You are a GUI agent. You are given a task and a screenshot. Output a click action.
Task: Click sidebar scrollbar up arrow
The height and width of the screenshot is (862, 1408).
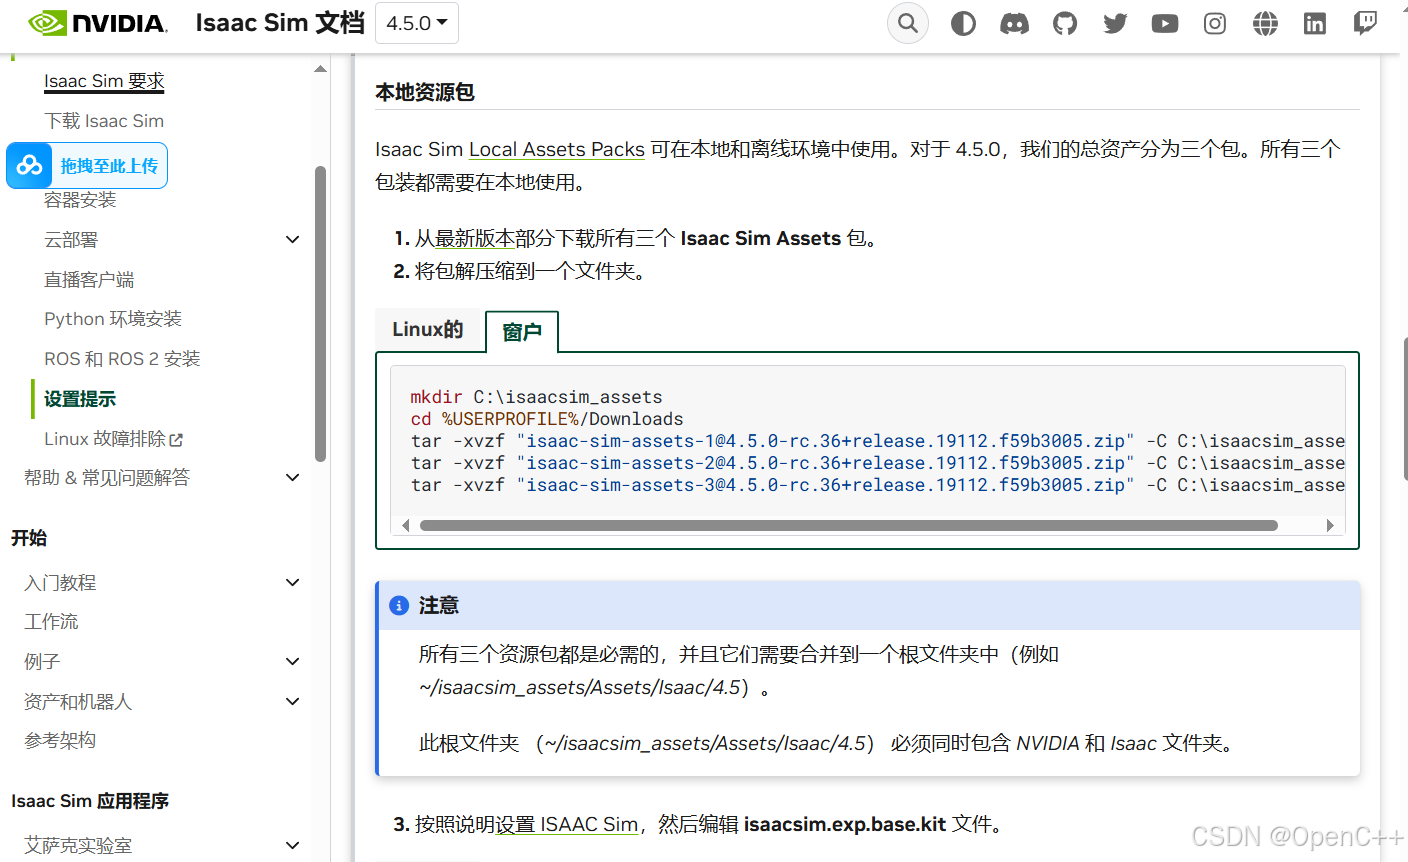320,69
